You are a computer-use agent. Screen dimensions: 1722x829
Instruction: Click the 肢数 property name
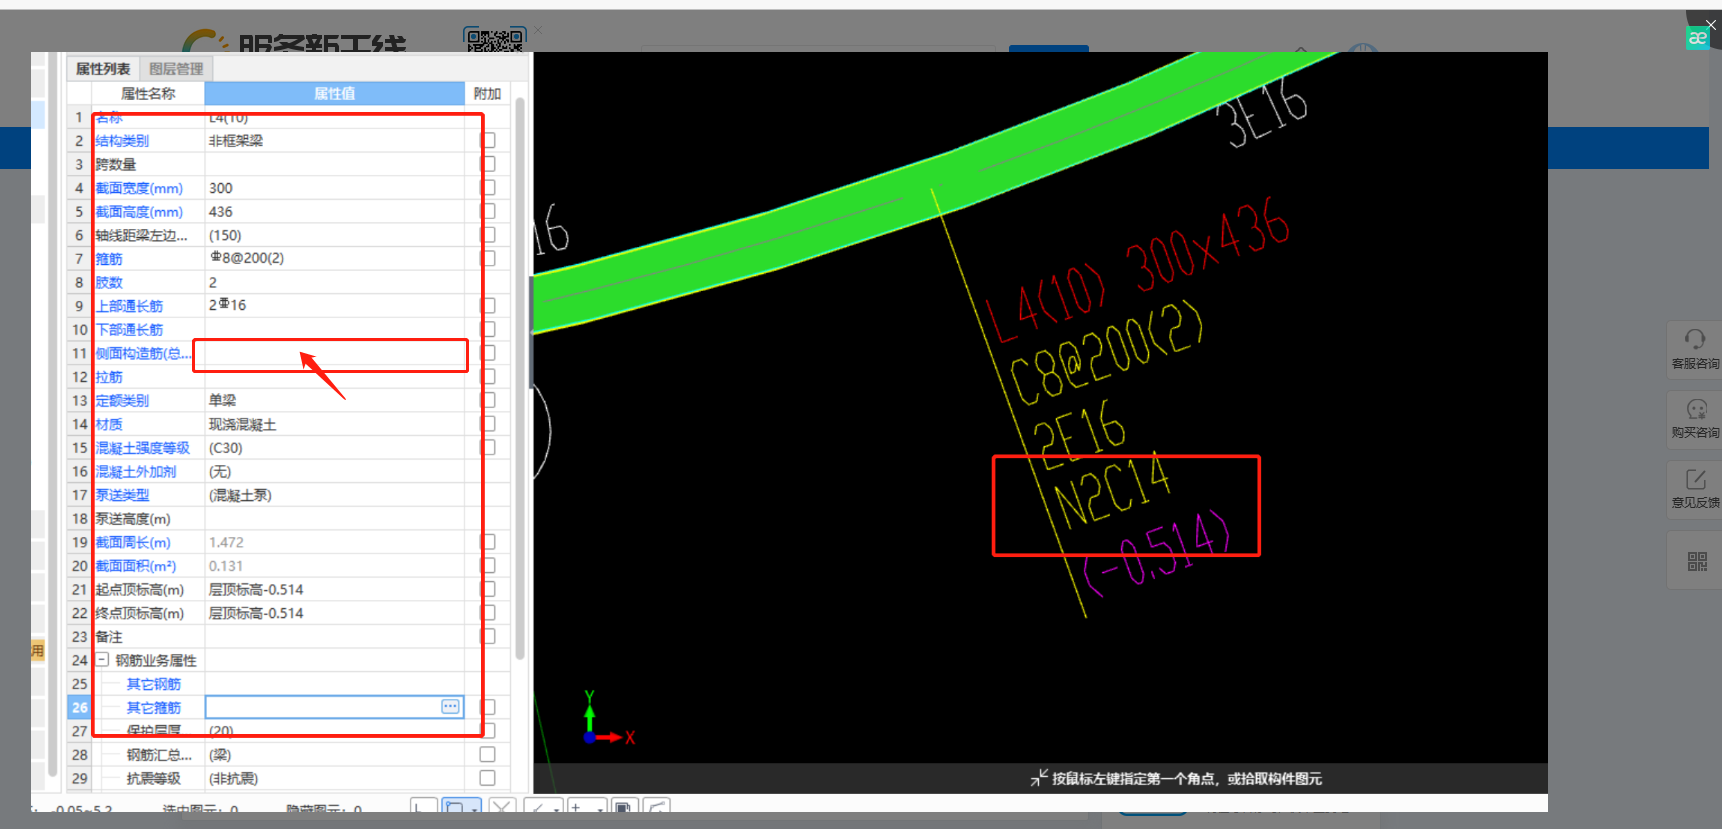click(x=109, y=282)
